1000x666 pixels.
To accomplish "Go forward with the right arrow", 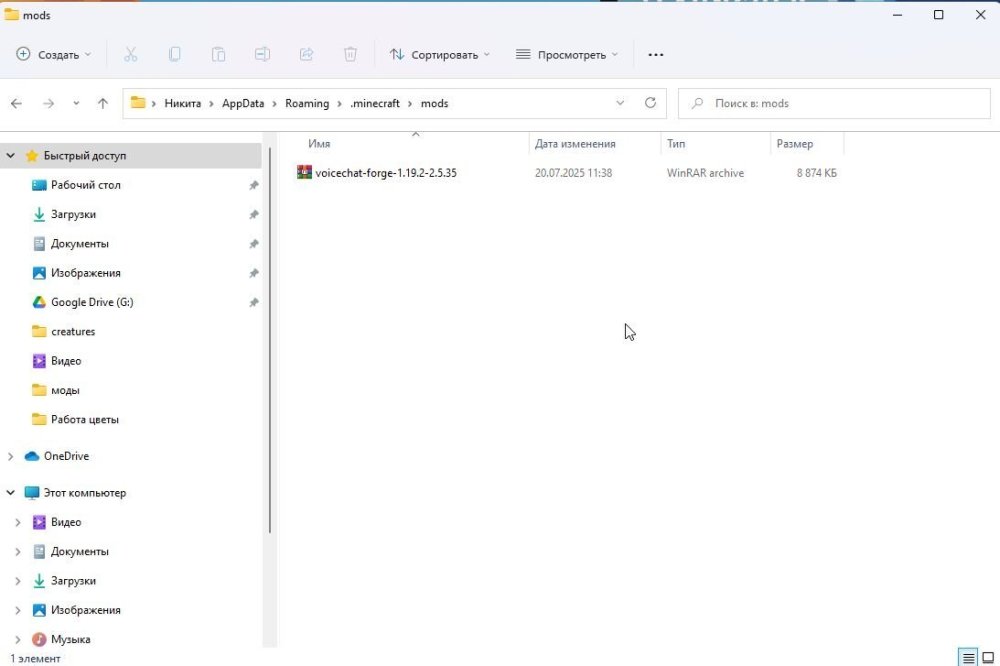I will point(48,103).
